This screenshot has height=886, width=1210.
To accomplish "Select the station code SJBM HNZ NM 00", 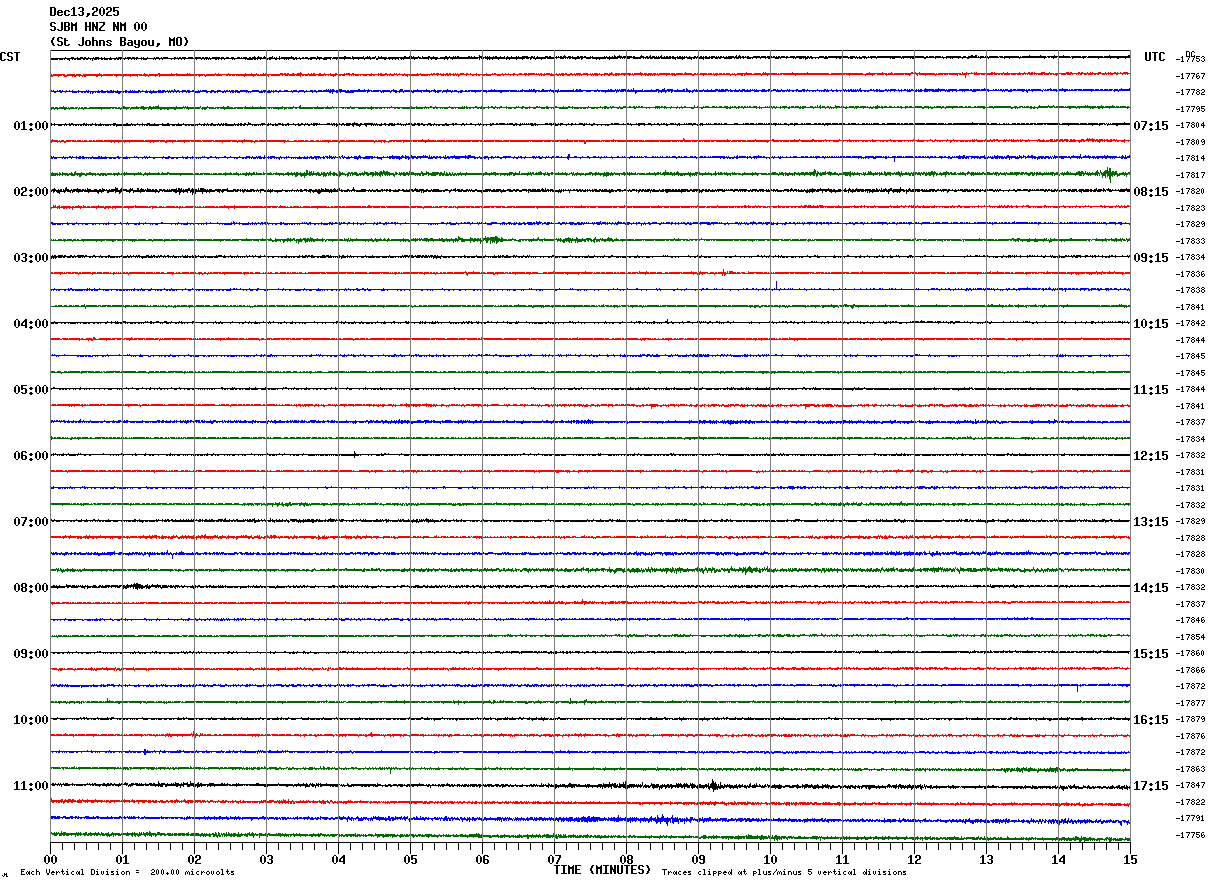I will [x=98, y=27].
